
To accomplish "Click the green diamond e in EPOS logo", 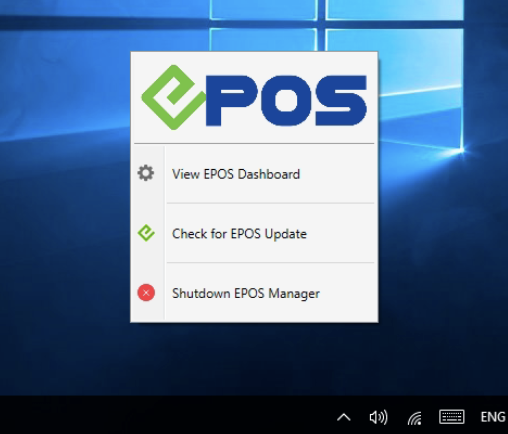I will coord(173,97).
